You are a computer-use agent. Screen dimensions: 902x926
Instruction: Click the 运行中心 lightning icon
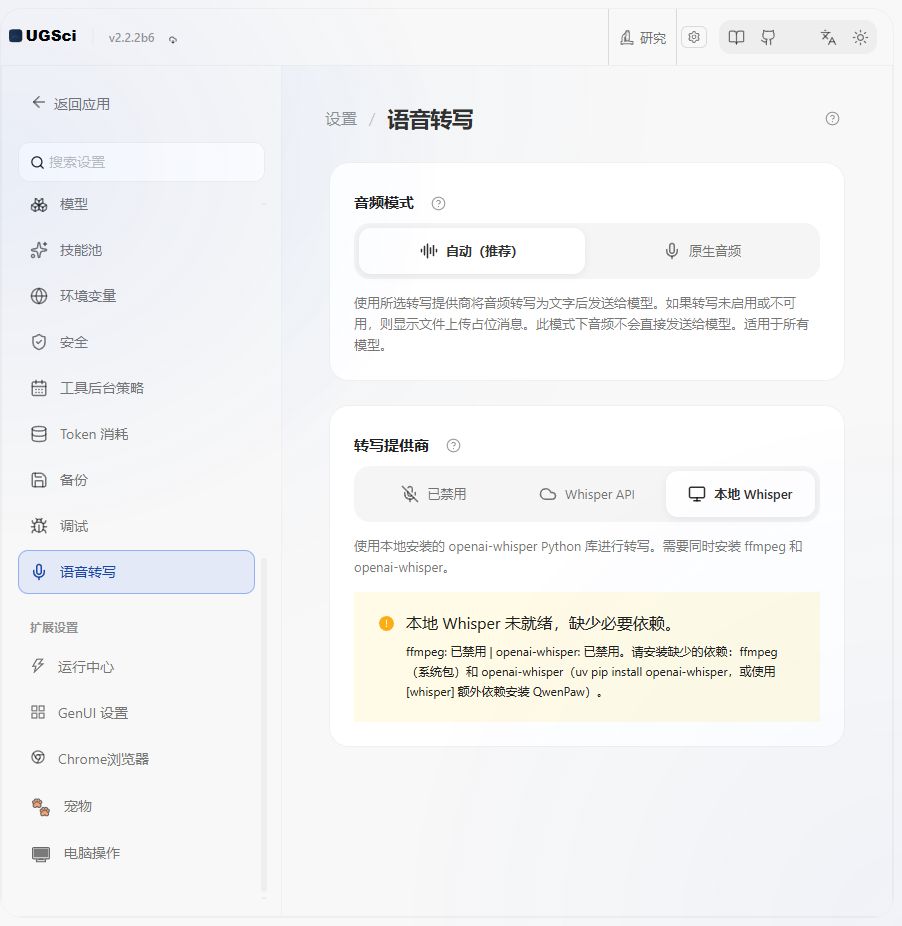point(38,666)
